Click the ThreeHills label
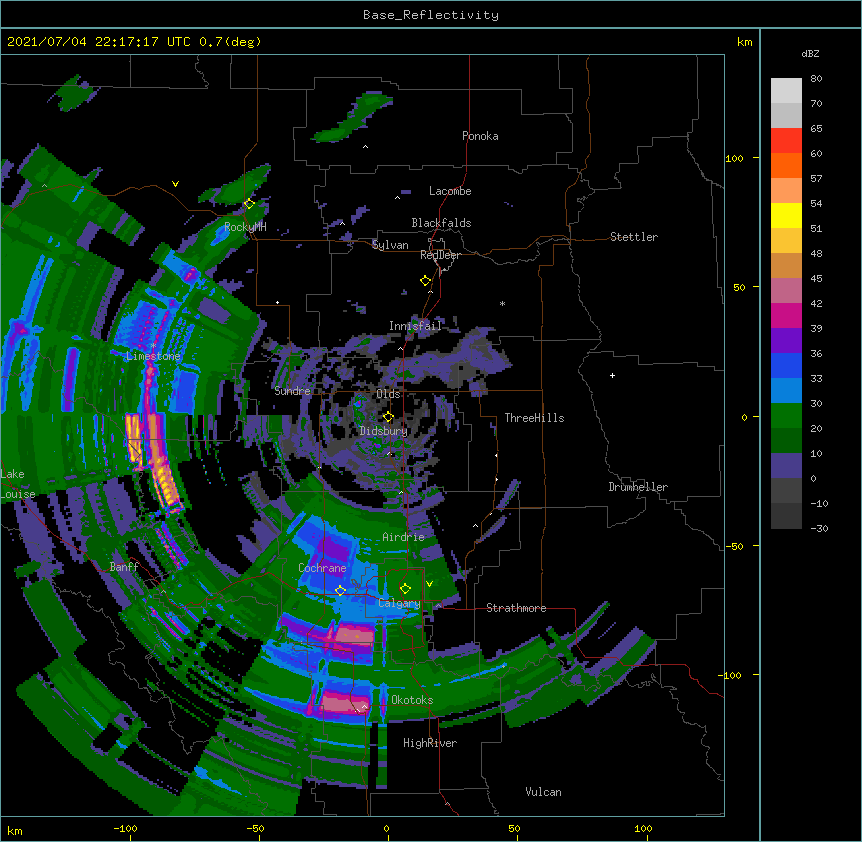This screenshot has width=862, height=842. (534, 418)
